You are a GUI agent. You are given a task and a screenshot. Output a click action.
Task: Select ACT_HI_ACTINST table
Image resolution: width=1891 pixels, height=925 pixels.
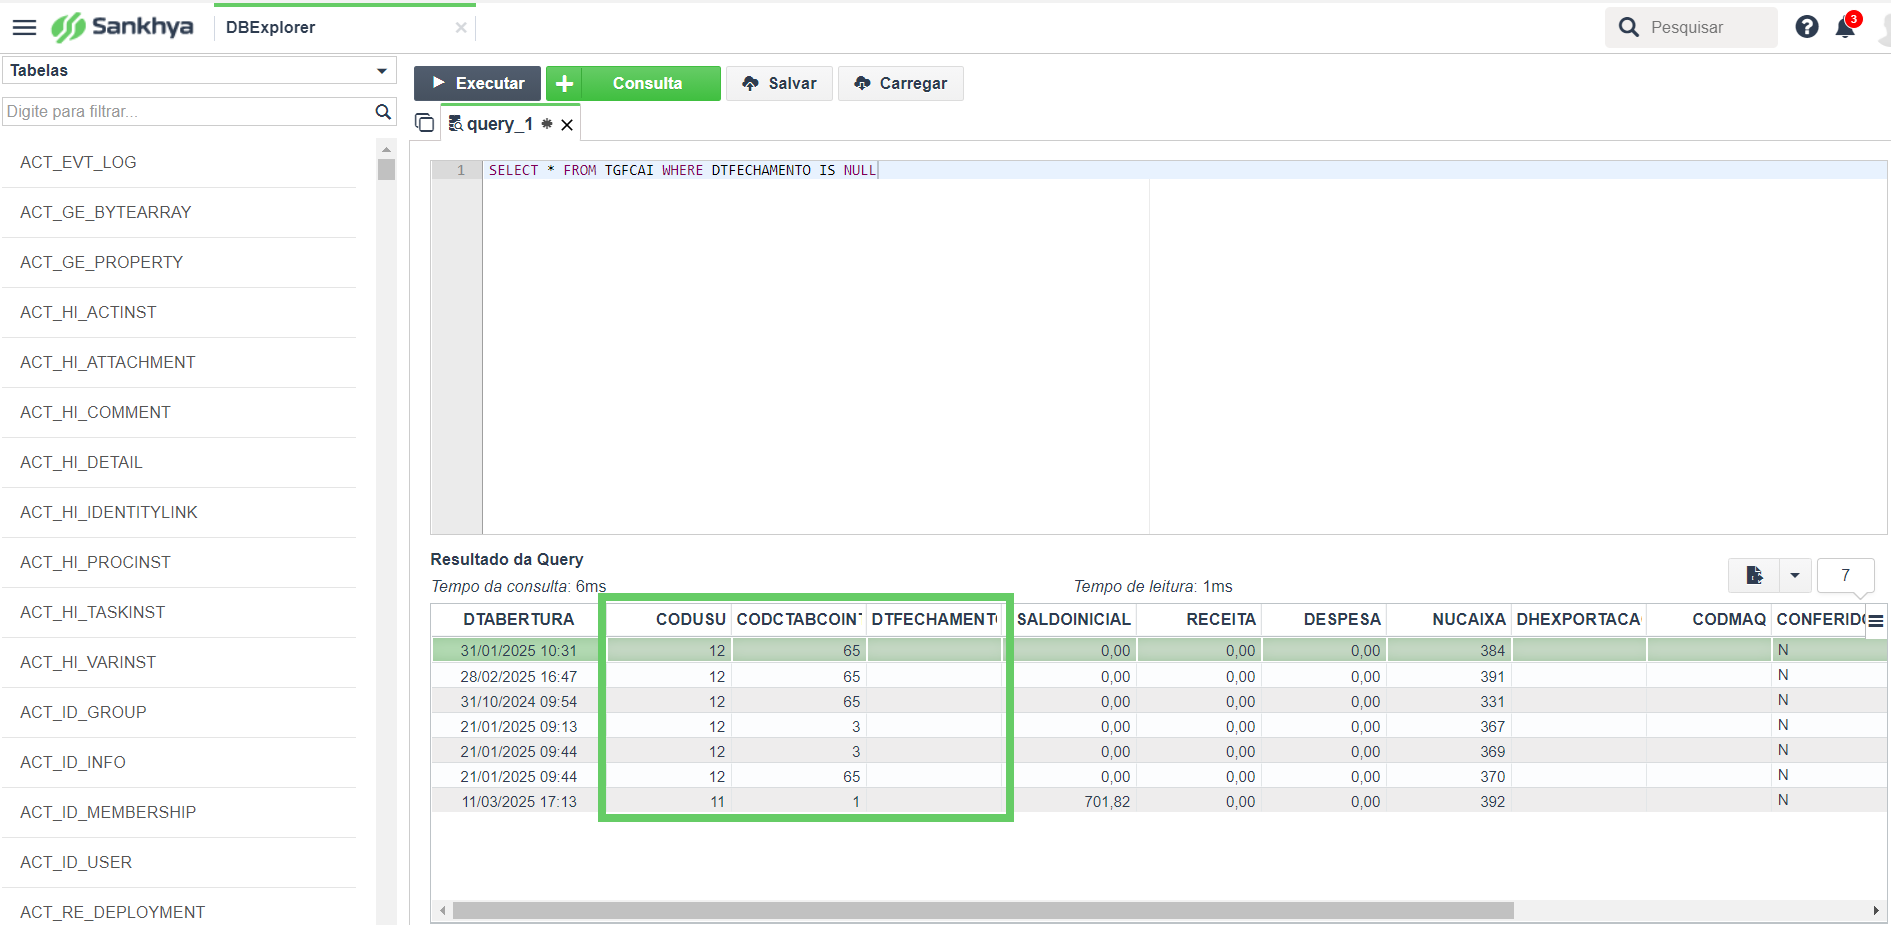click(x=88, y=312)
